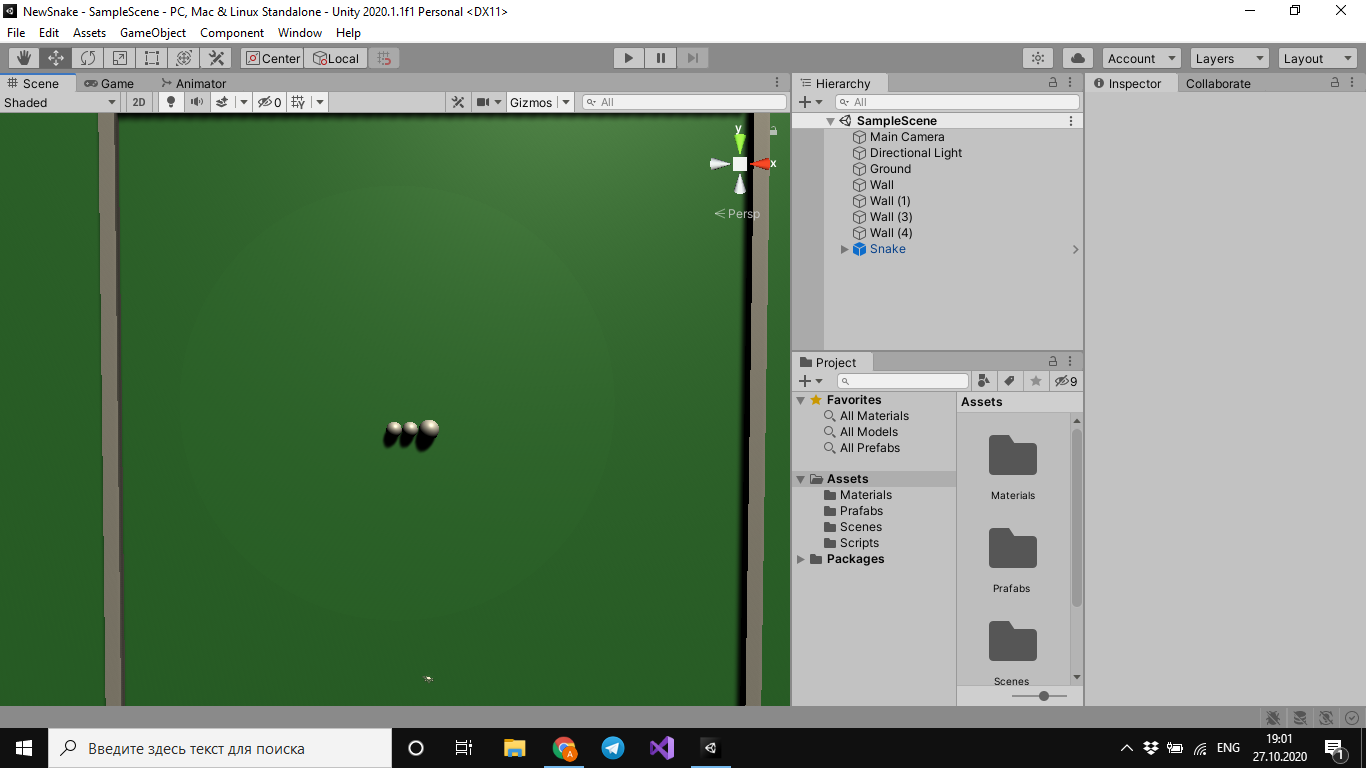Open the Shaded draw mode dropdown

[60, 102]
